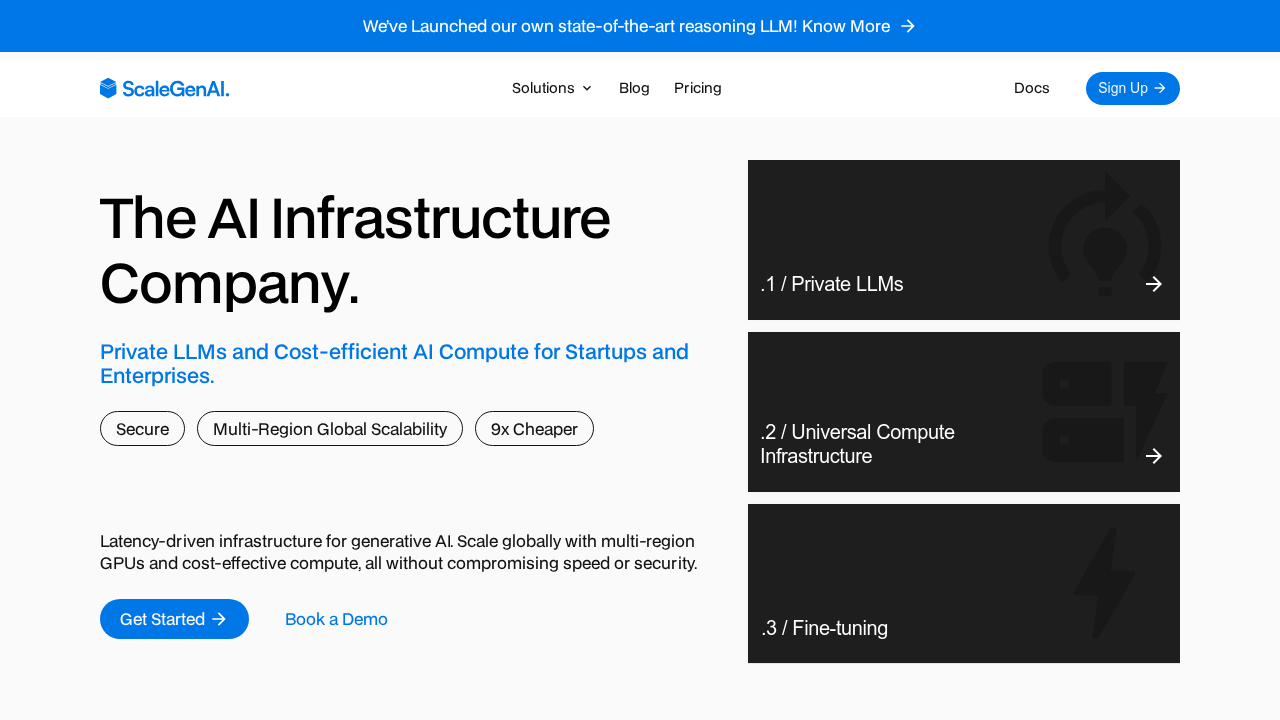
Task: Click the arrow on Private LLMs card
Action: 1154,284
